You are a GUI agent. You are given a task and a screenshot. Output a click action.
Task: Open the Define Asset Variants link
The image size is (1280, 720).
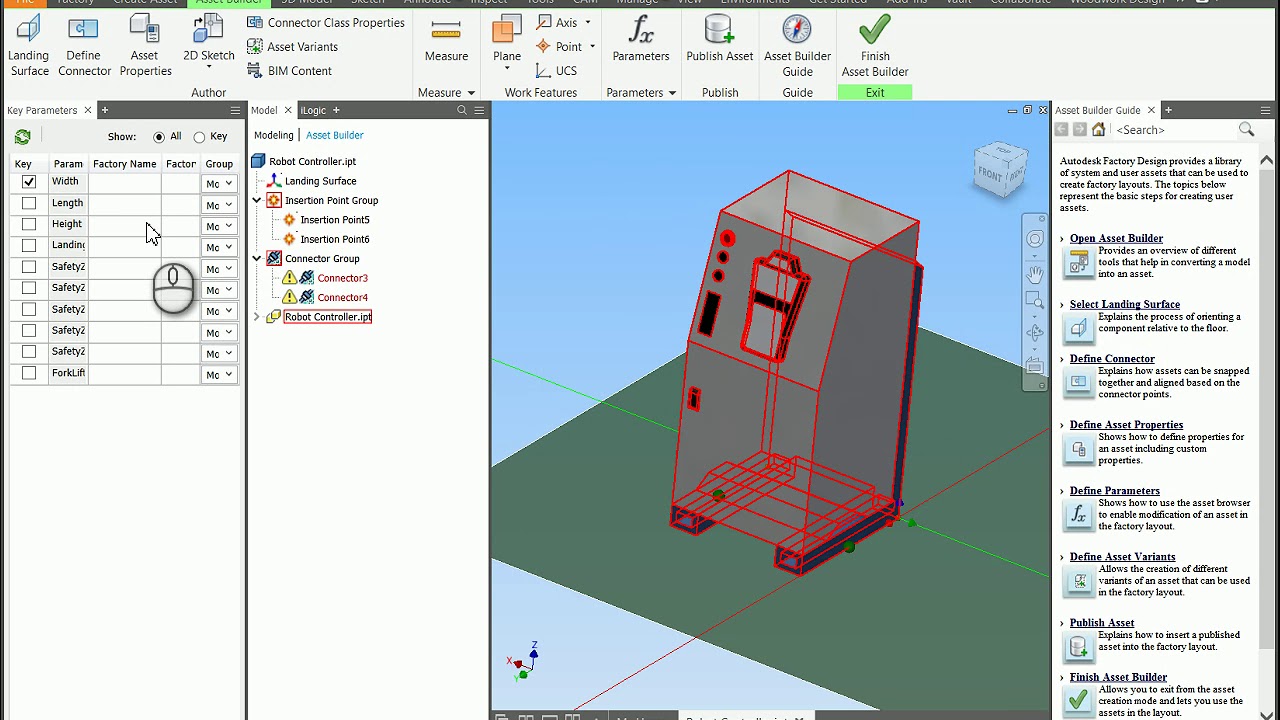(x=1122, y=556)
